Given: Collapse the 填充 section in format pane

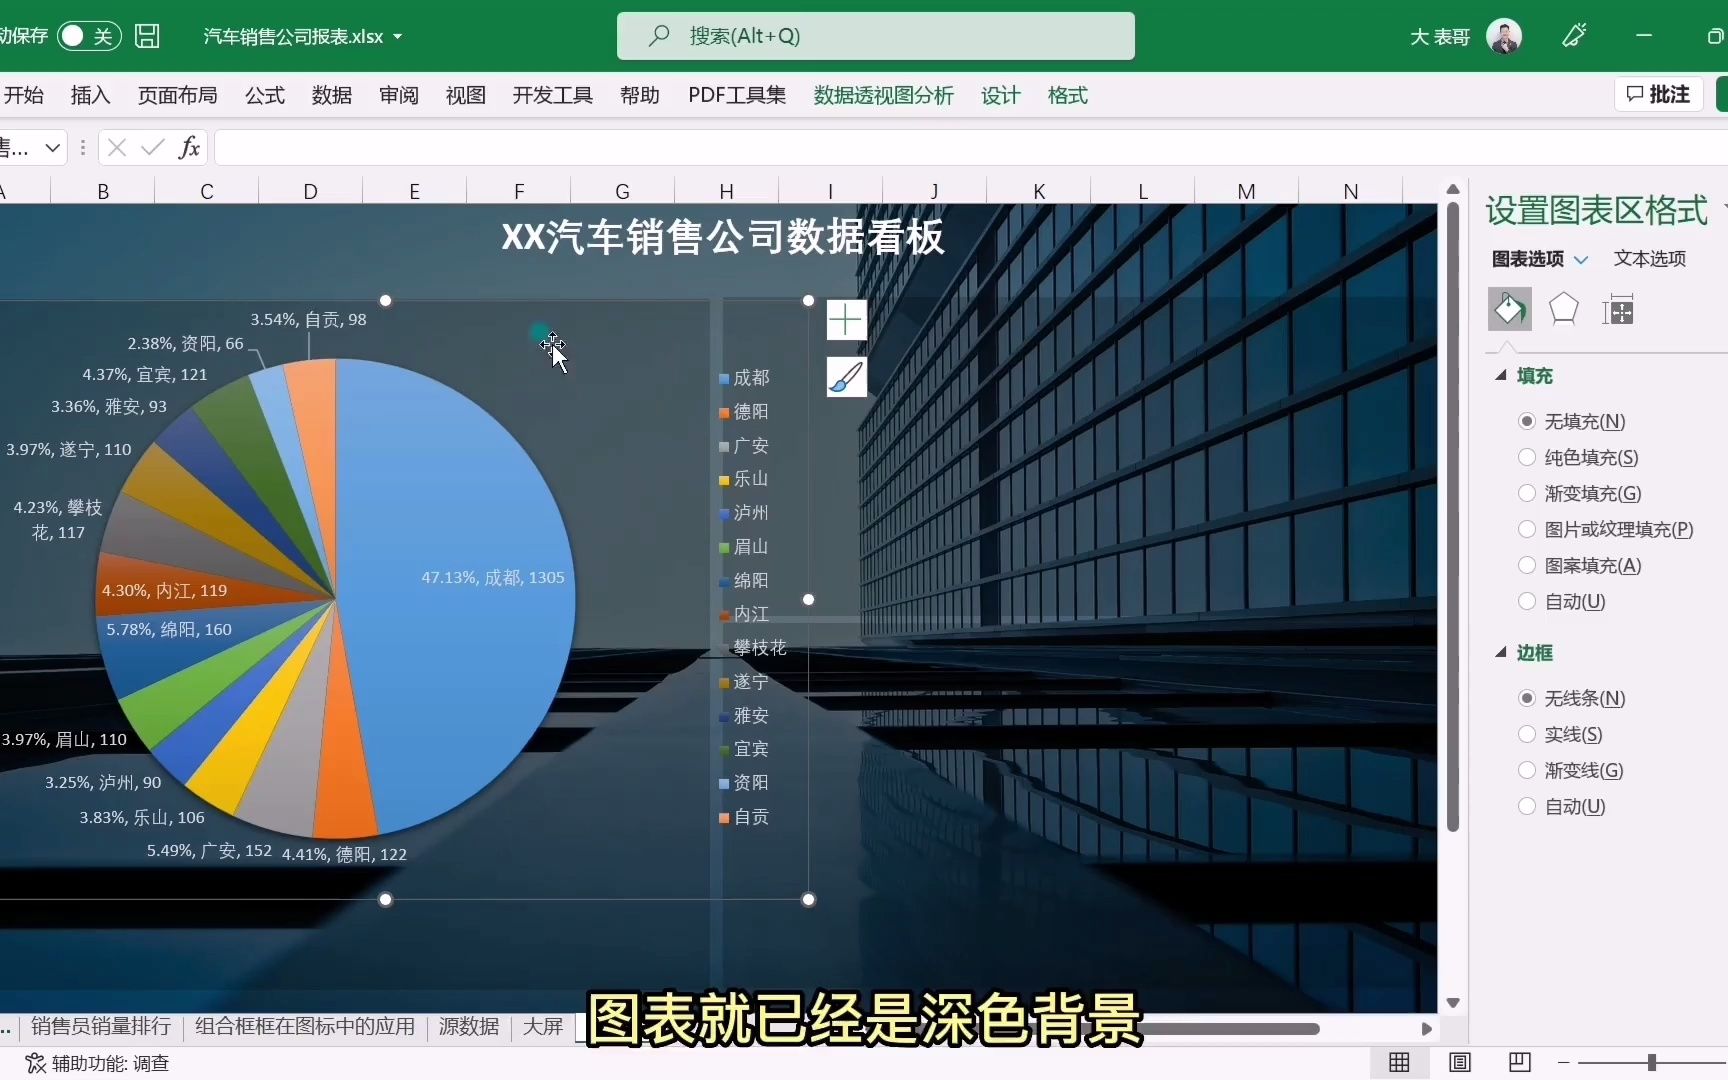Looking at the screenshot, I should [1503, 375].
